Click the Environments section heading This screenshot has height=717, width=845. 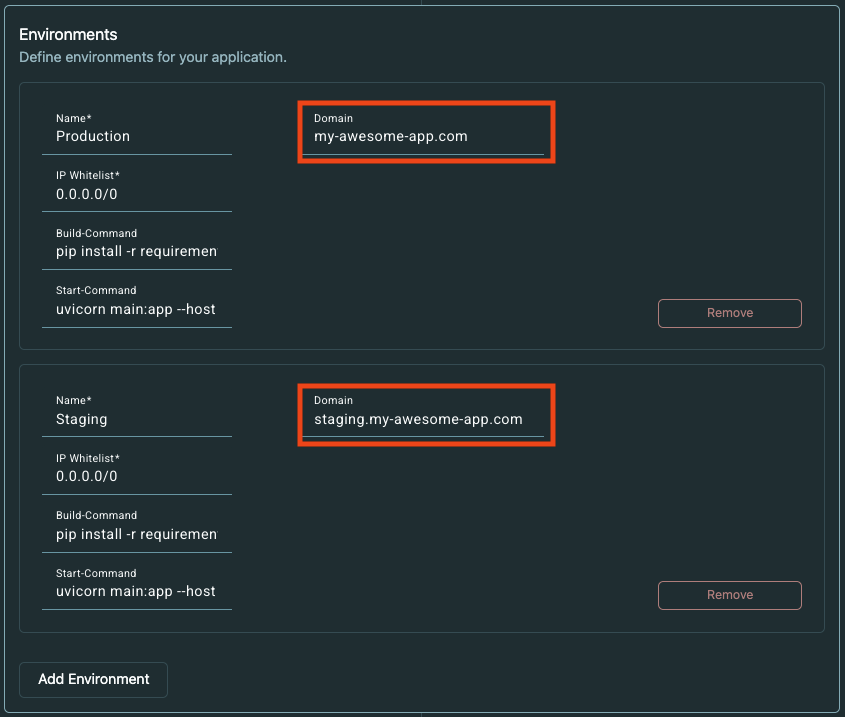click(x=68, y=34)
